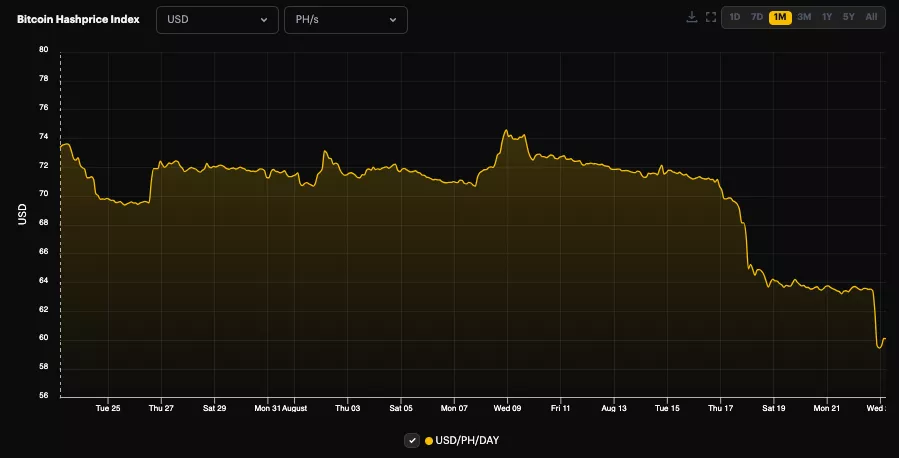Select the active 1M time range
This screenshot has width=899, height=458.
click(x=780, y=17)
